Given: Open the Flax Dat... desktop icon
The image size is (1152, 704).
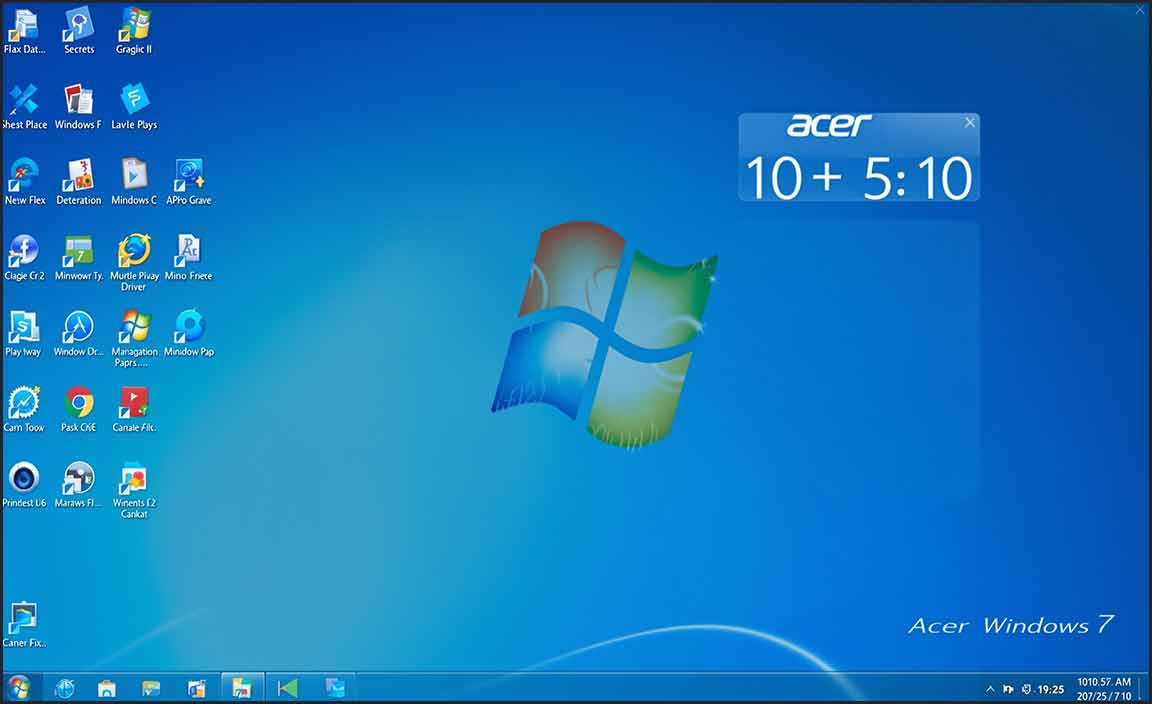Looking at the screenshot, I should 24,31.
